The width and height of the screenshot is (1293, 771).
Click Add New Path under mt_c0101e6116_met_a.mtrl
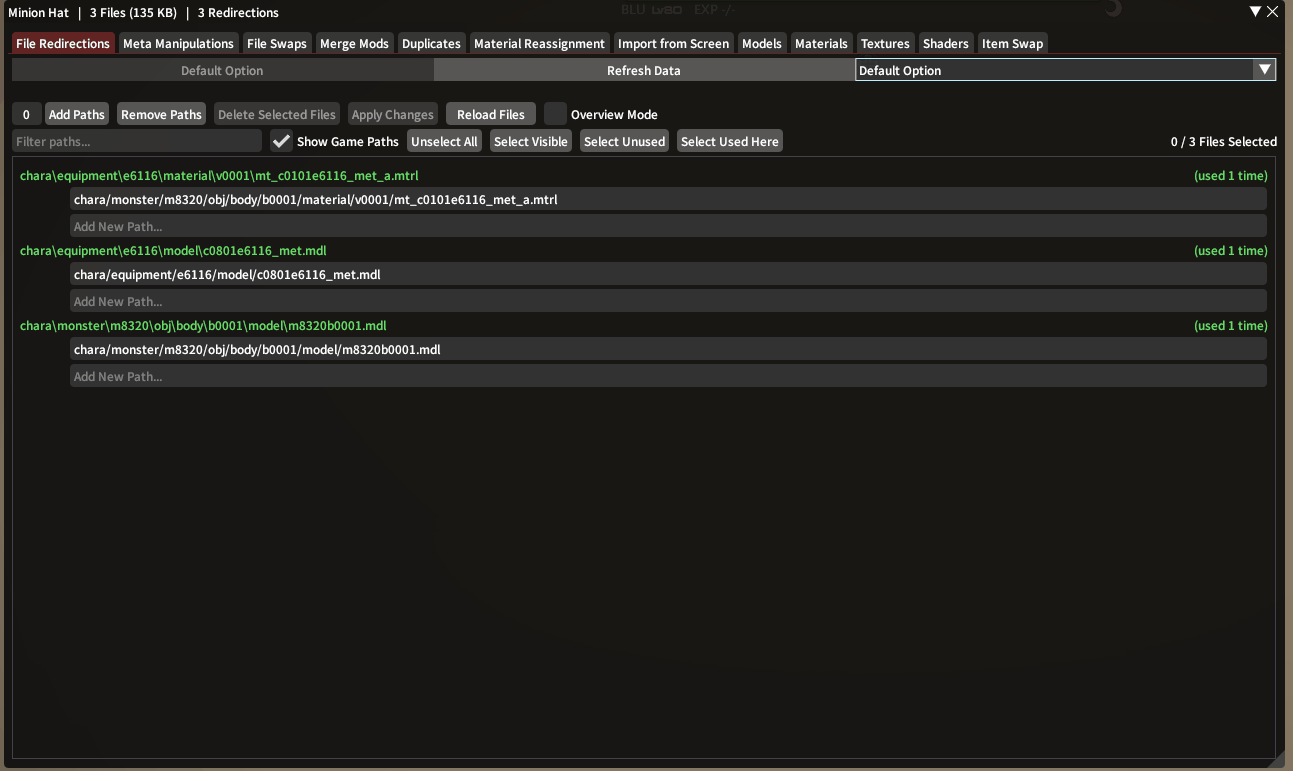668,226
